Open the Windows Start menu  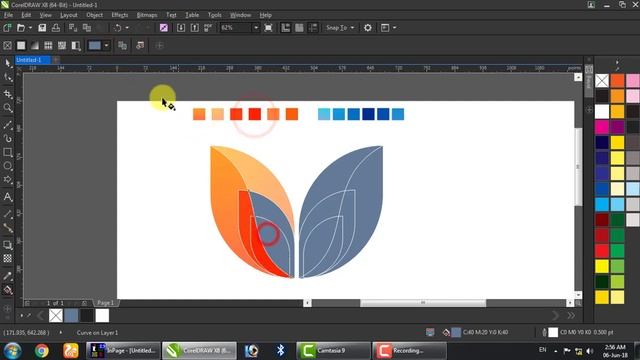point(13,351)
